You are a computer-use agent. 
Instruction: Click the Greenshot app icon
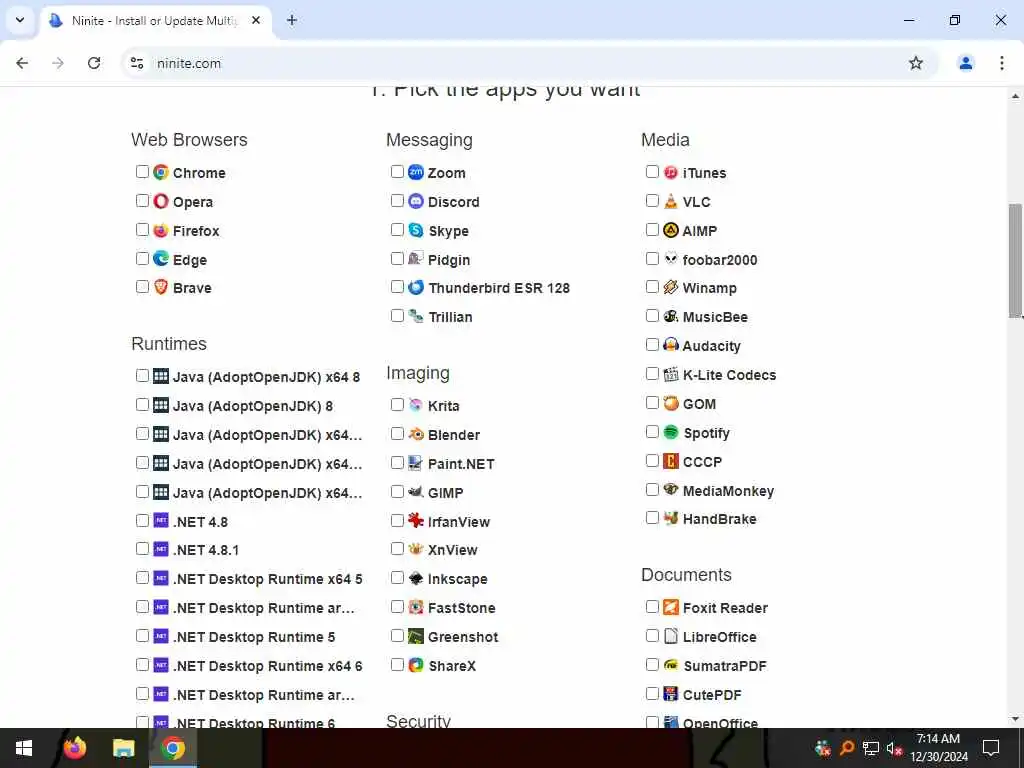[416, 636]
